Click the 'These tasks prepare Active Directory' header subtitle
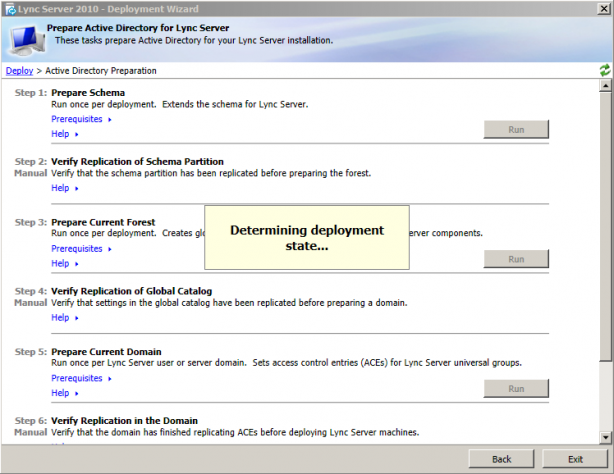This screenshot has width=614, height=474. [x=194, y=40]
